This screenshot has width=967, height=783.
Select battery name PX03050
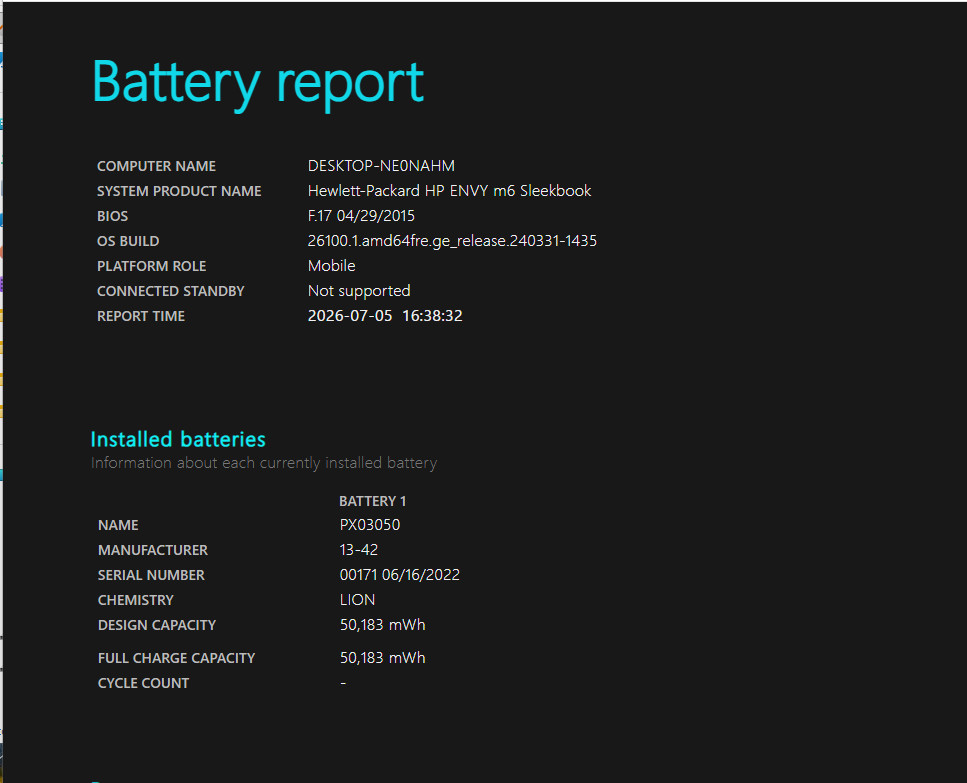tap(369, 525)
